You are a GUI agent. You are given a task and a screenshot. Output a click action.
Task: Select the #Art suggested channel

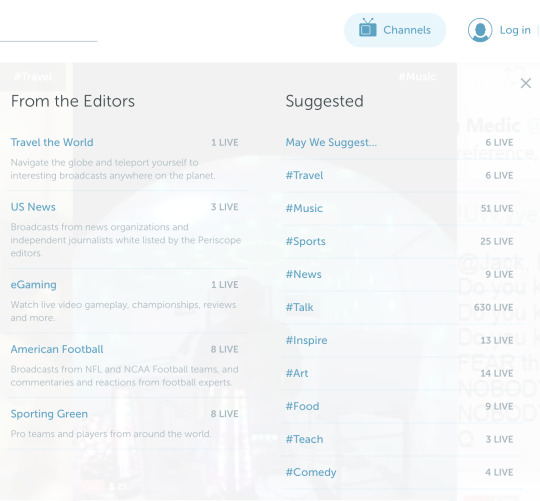(x=297, y=373)
